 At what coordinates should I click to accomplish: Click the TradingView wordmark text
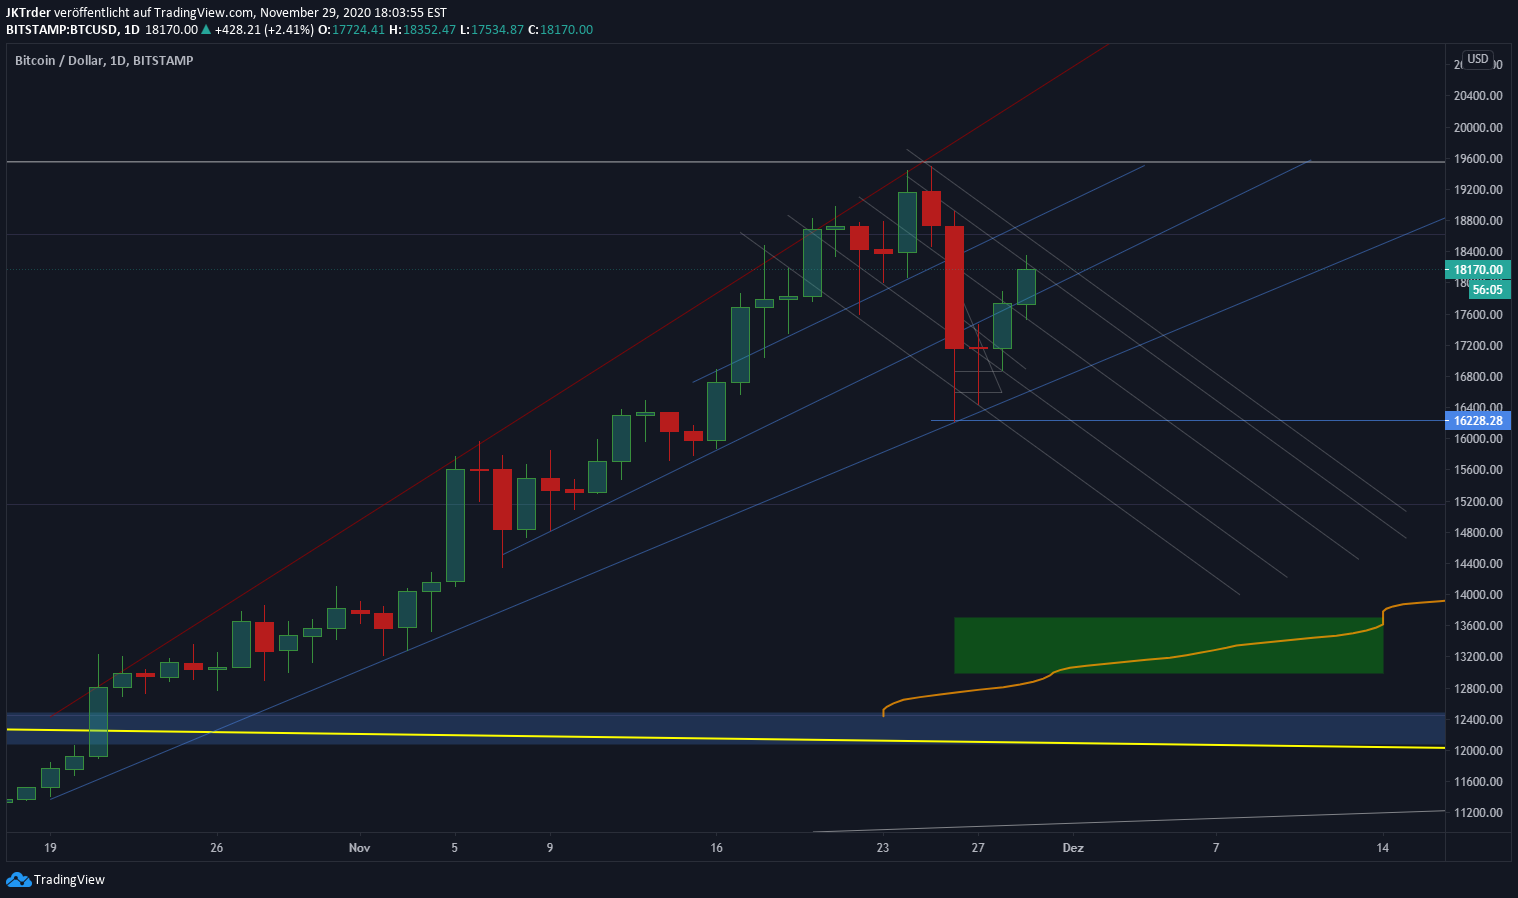[x=69, y=880]
